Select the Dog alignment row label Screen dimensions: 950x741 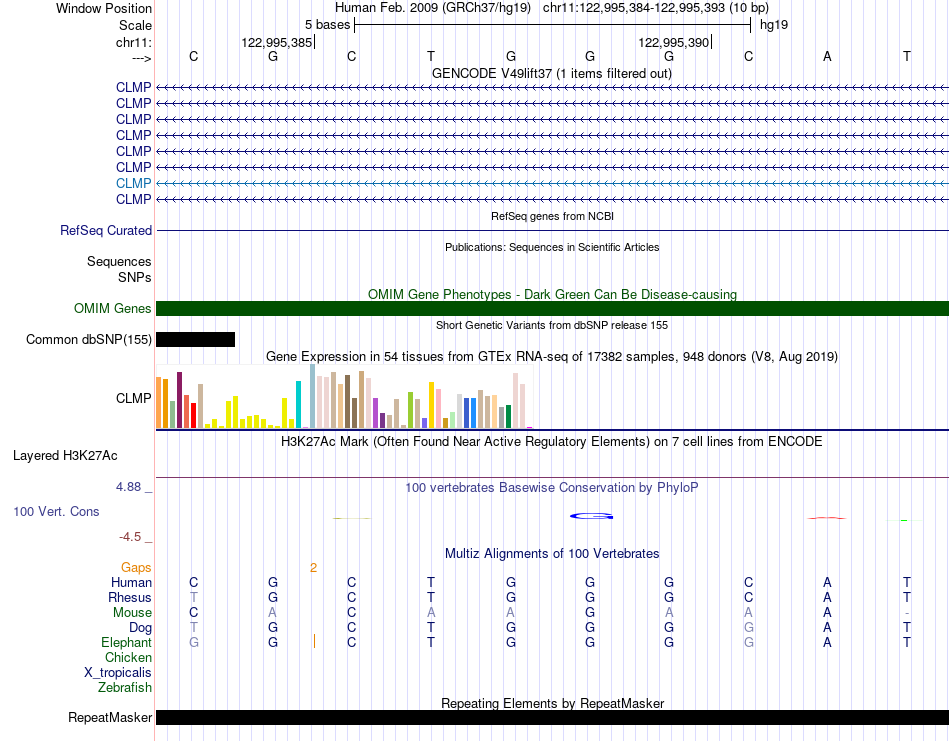pyautogui.click(x=140, y=628)
